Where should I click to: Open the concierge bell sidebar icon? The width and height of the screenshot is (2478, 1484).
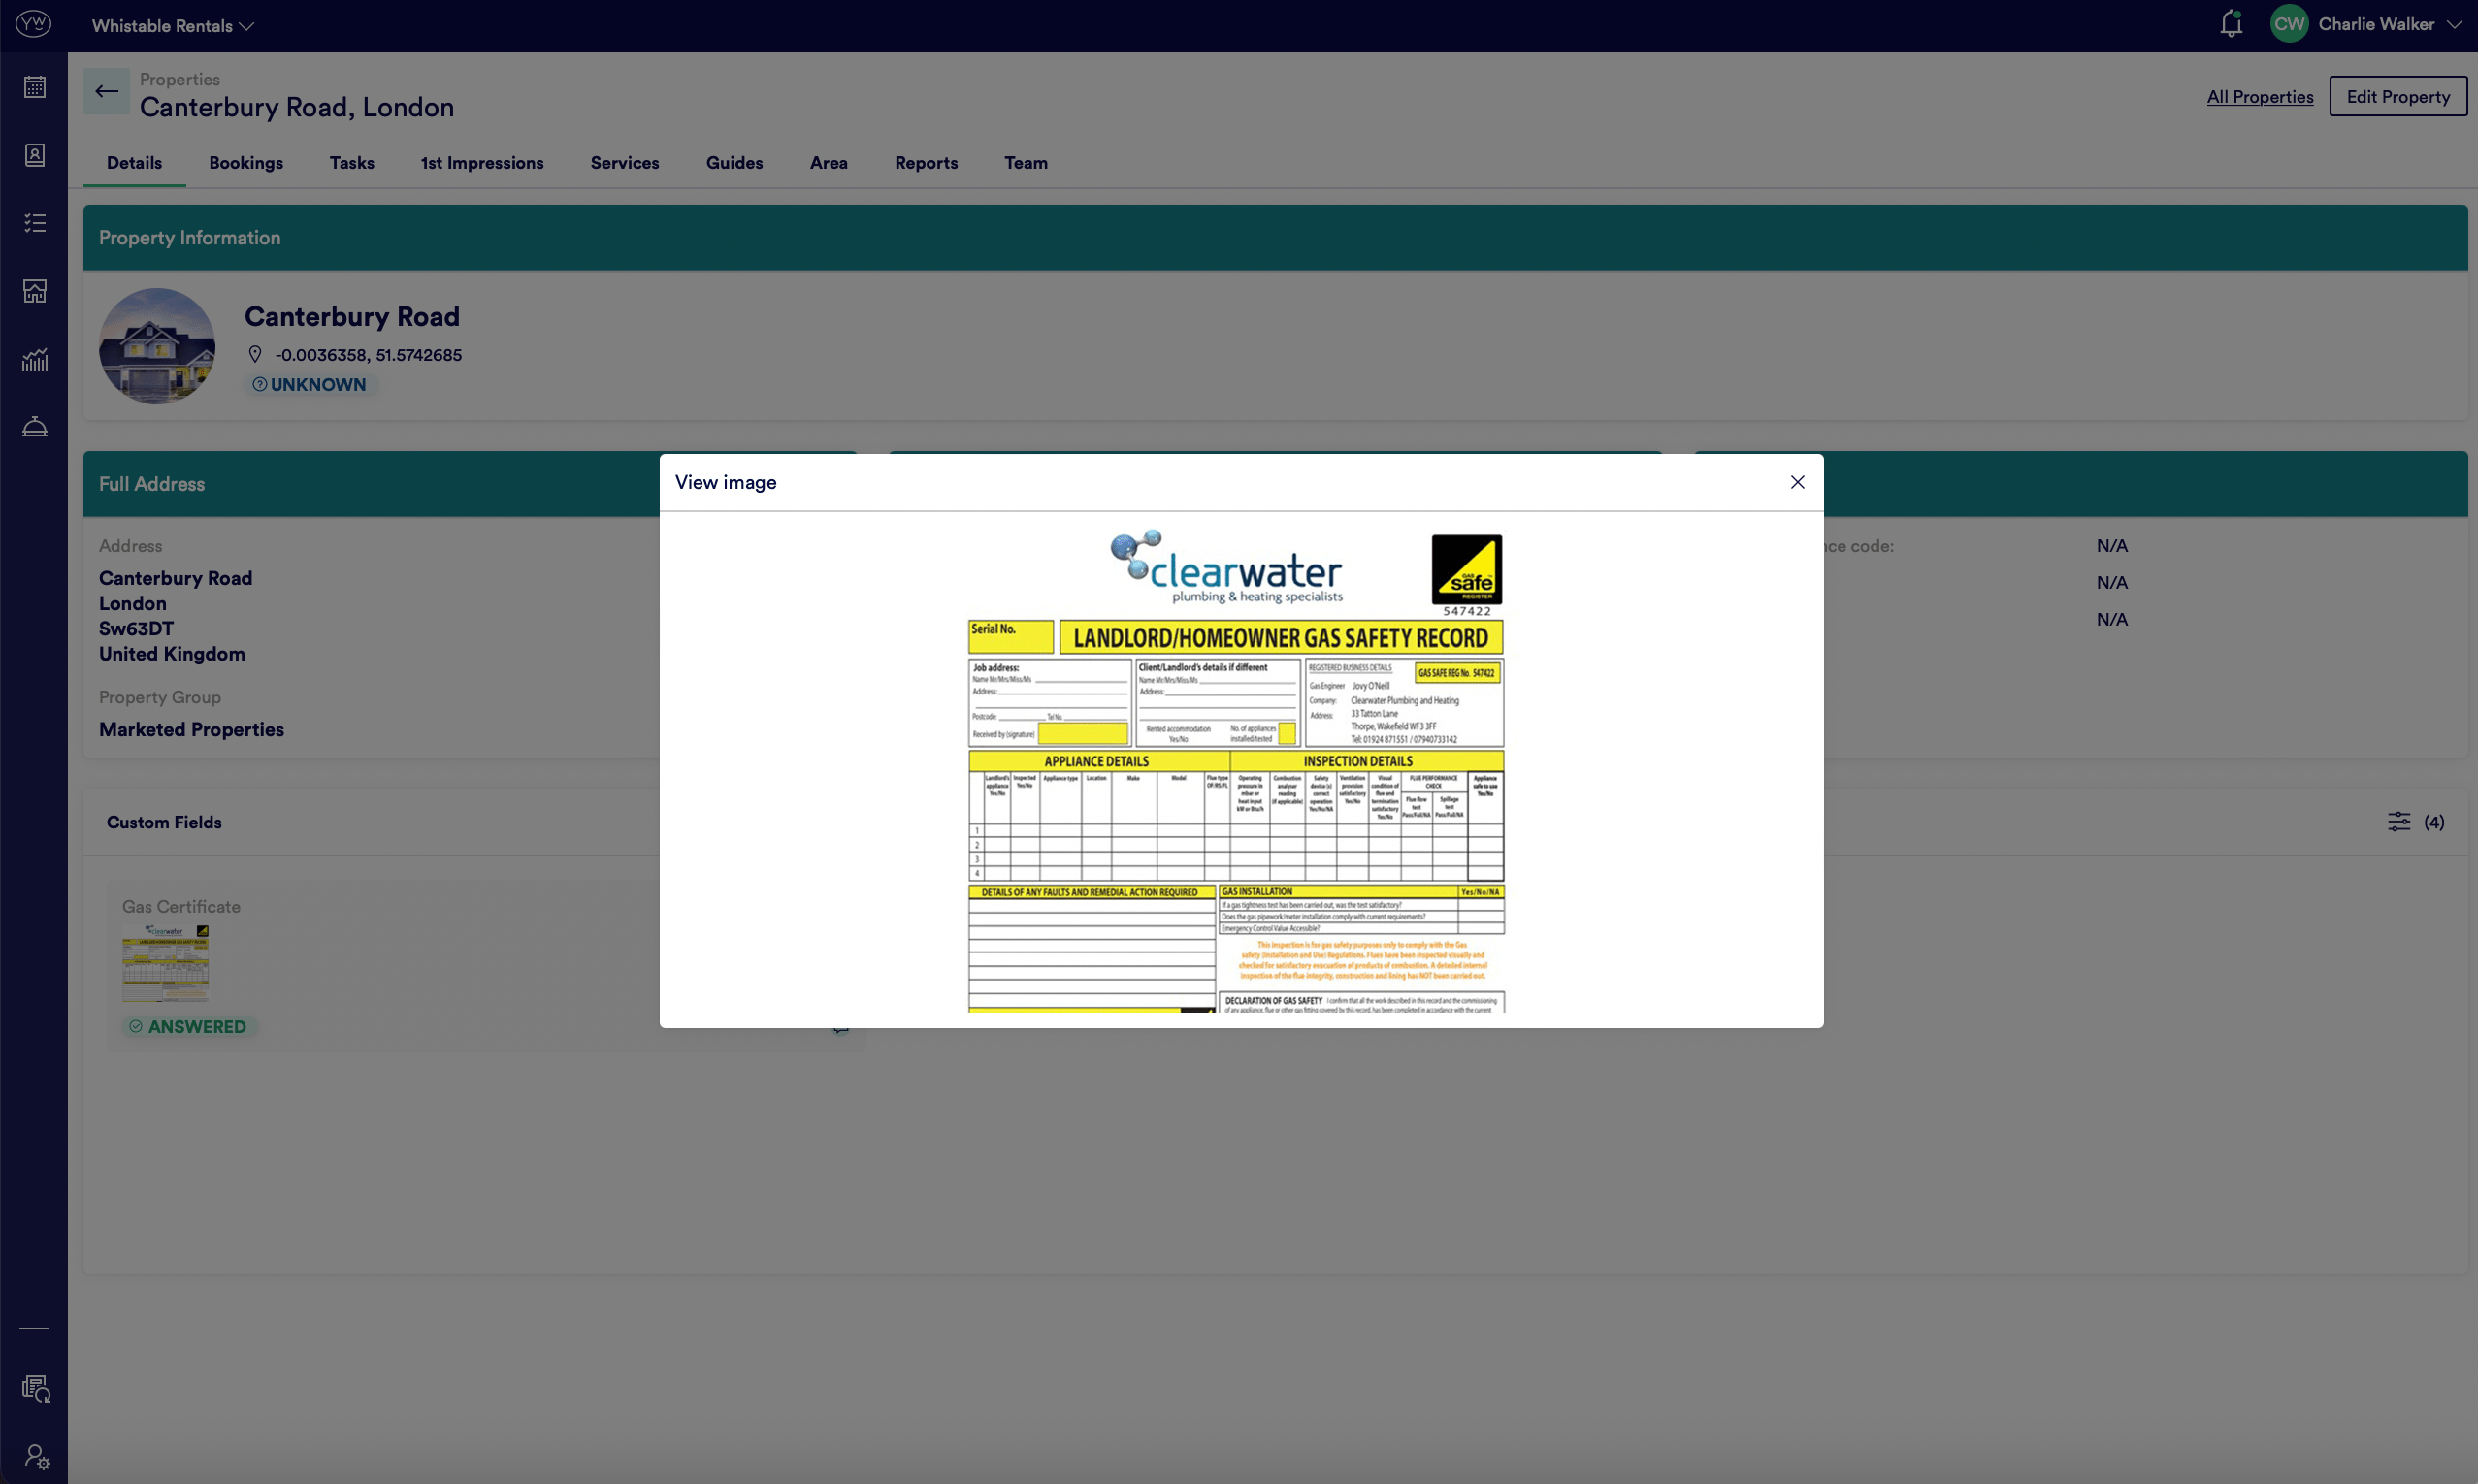35,427
